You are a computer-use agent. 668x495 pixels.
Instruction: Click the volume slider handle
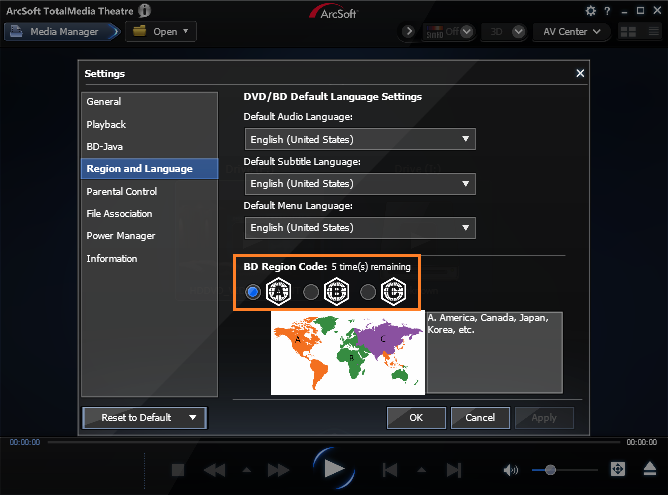coord(550,469)
